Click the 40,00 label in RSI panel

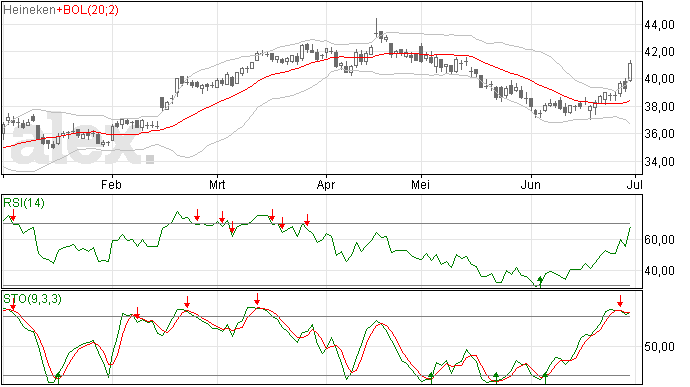click(660, 271)
